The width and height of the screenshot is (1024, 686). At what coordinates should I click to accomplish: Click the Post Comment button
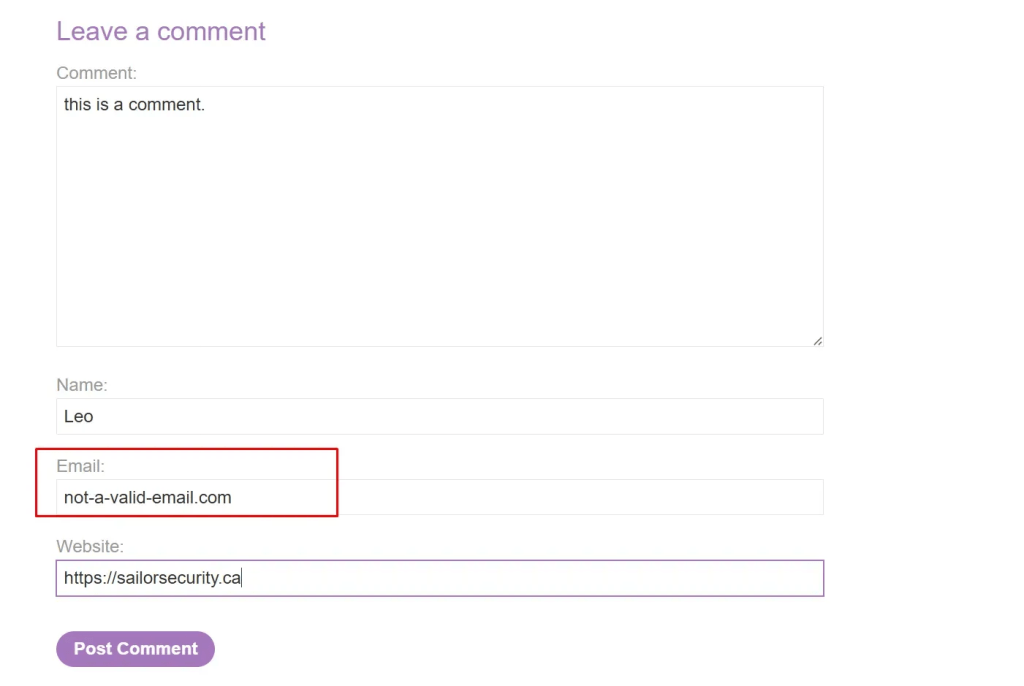135,649
